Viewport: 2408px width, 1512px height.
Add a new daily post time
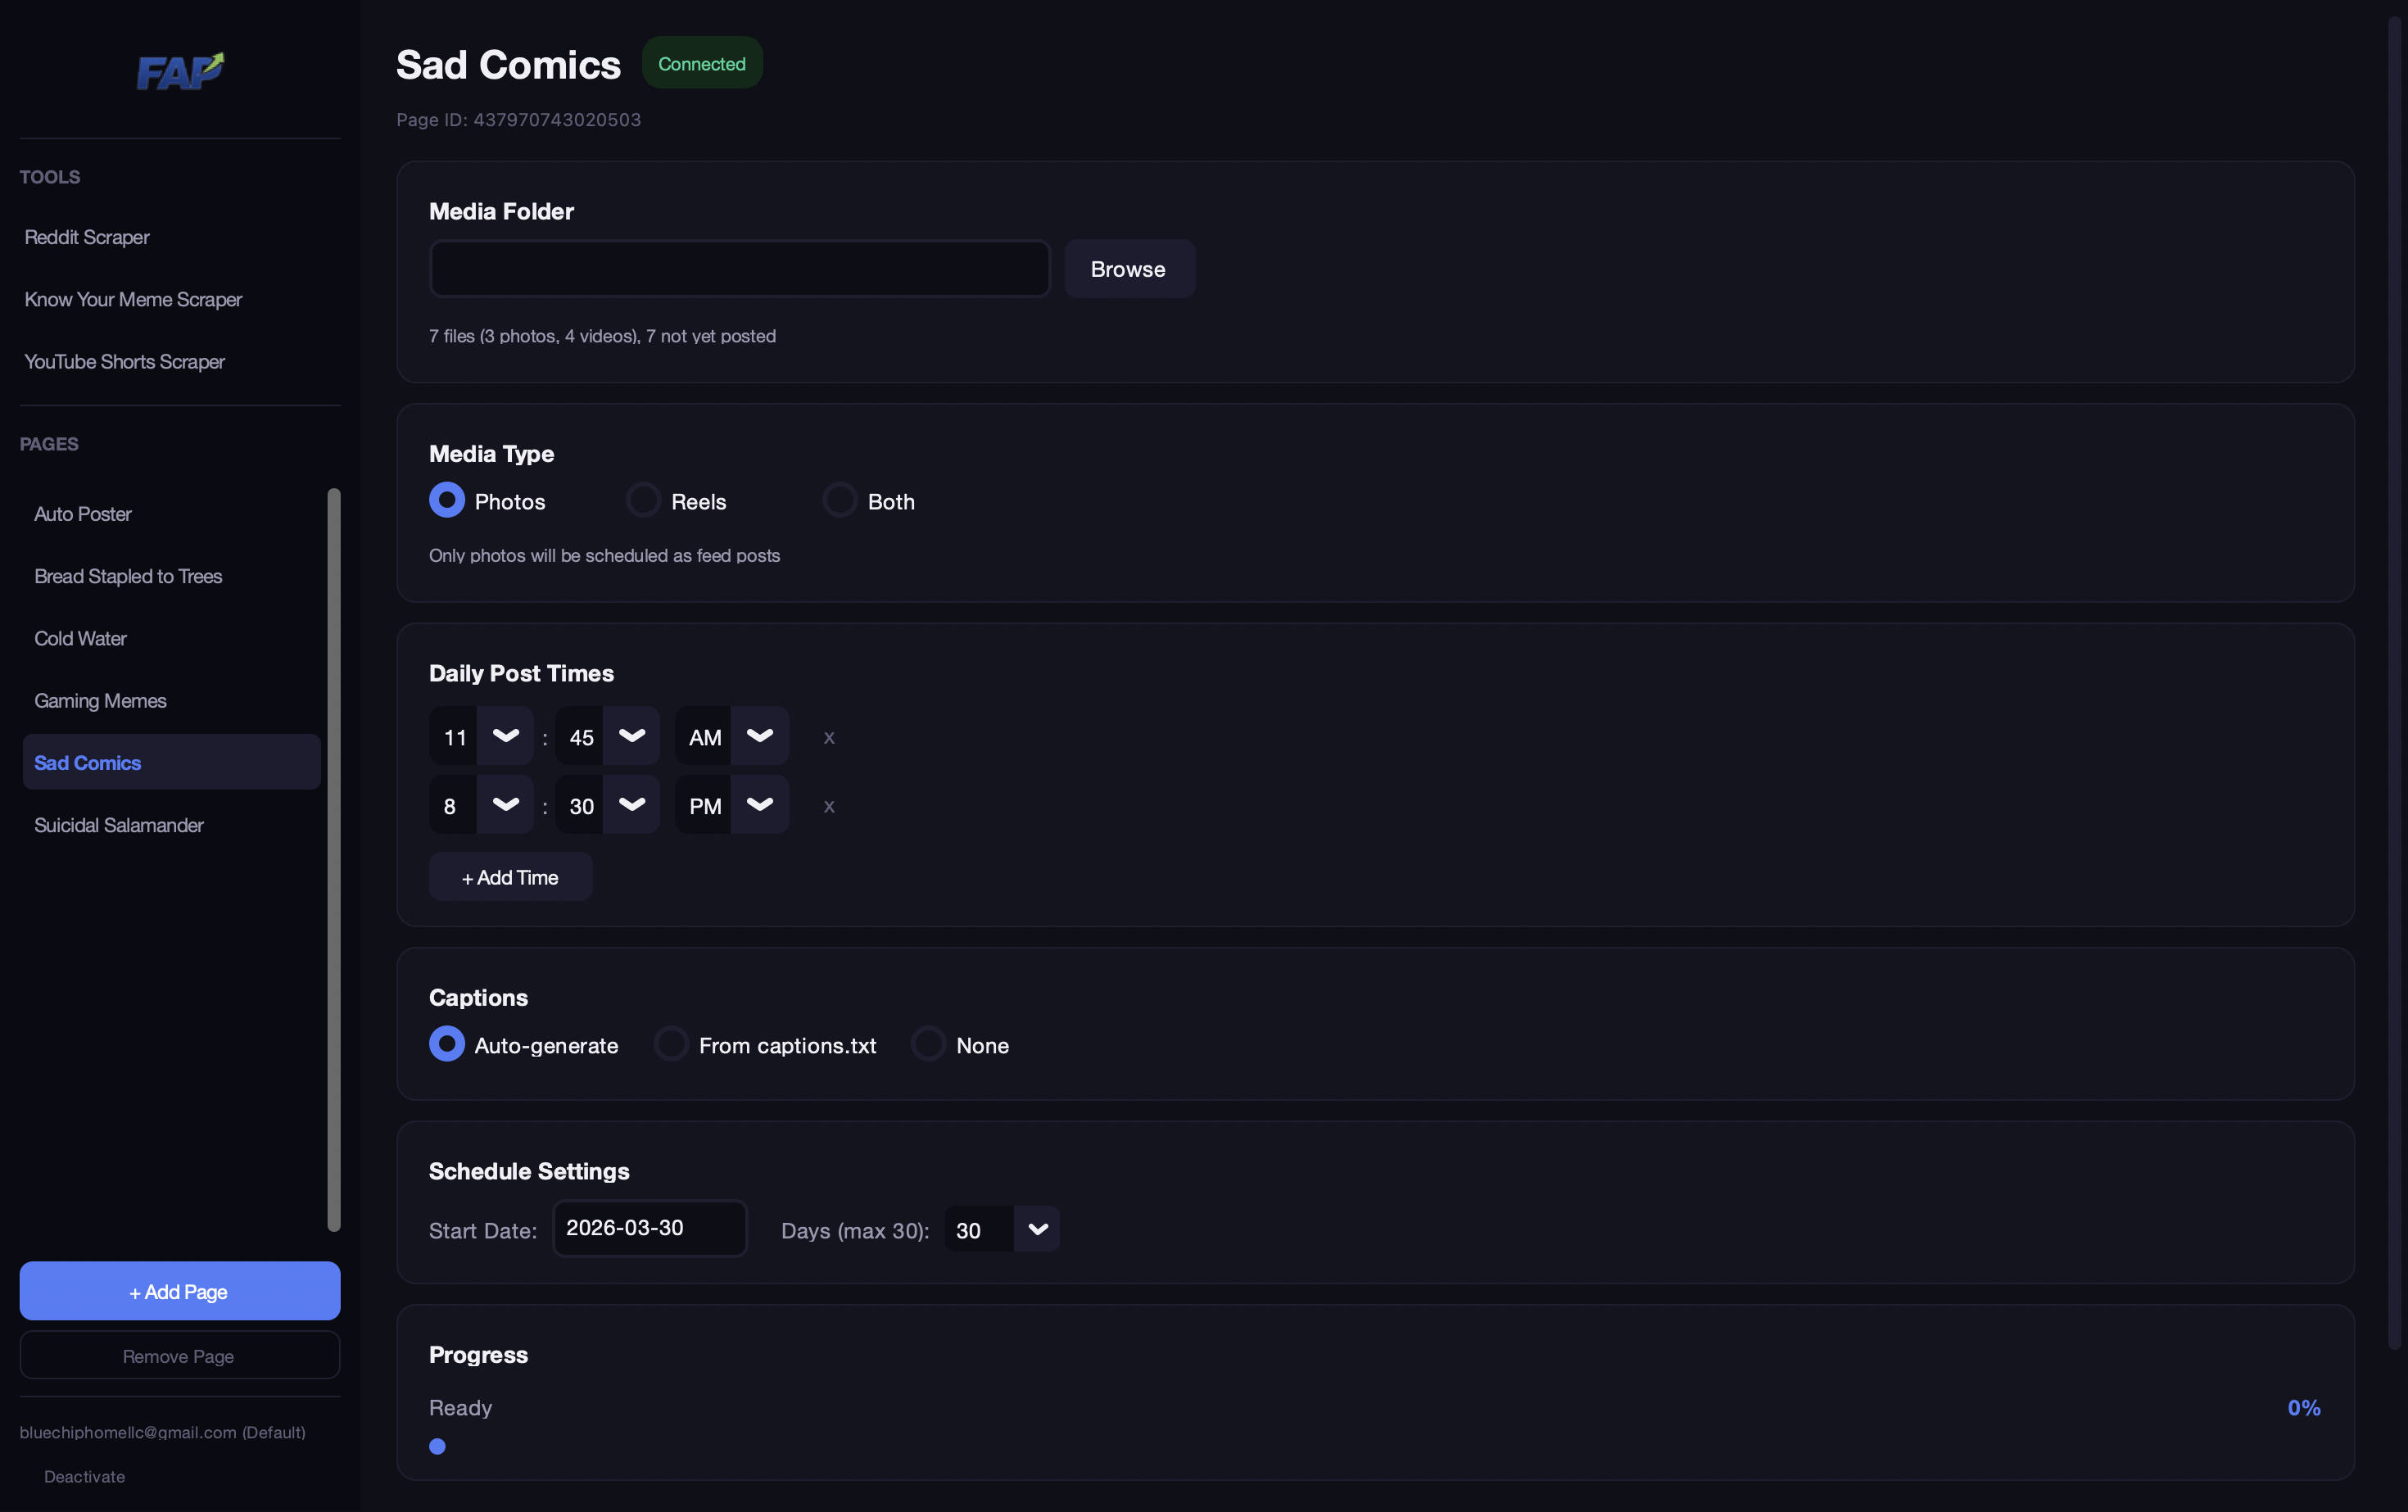coord(510,876)
